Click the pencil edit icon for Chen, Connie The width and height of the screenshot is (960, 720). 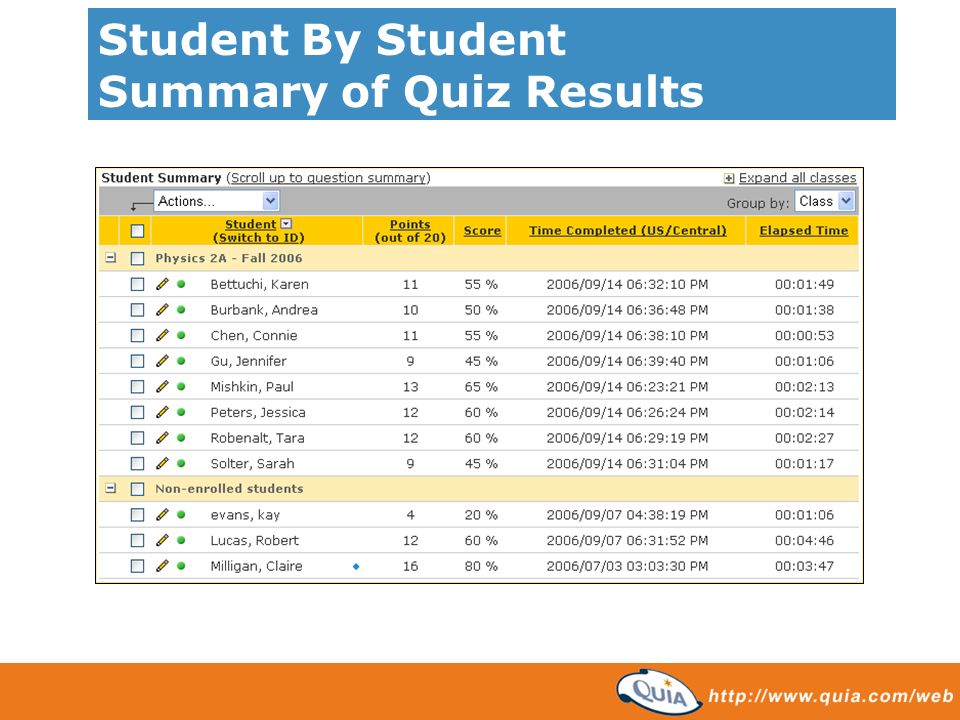162,336
